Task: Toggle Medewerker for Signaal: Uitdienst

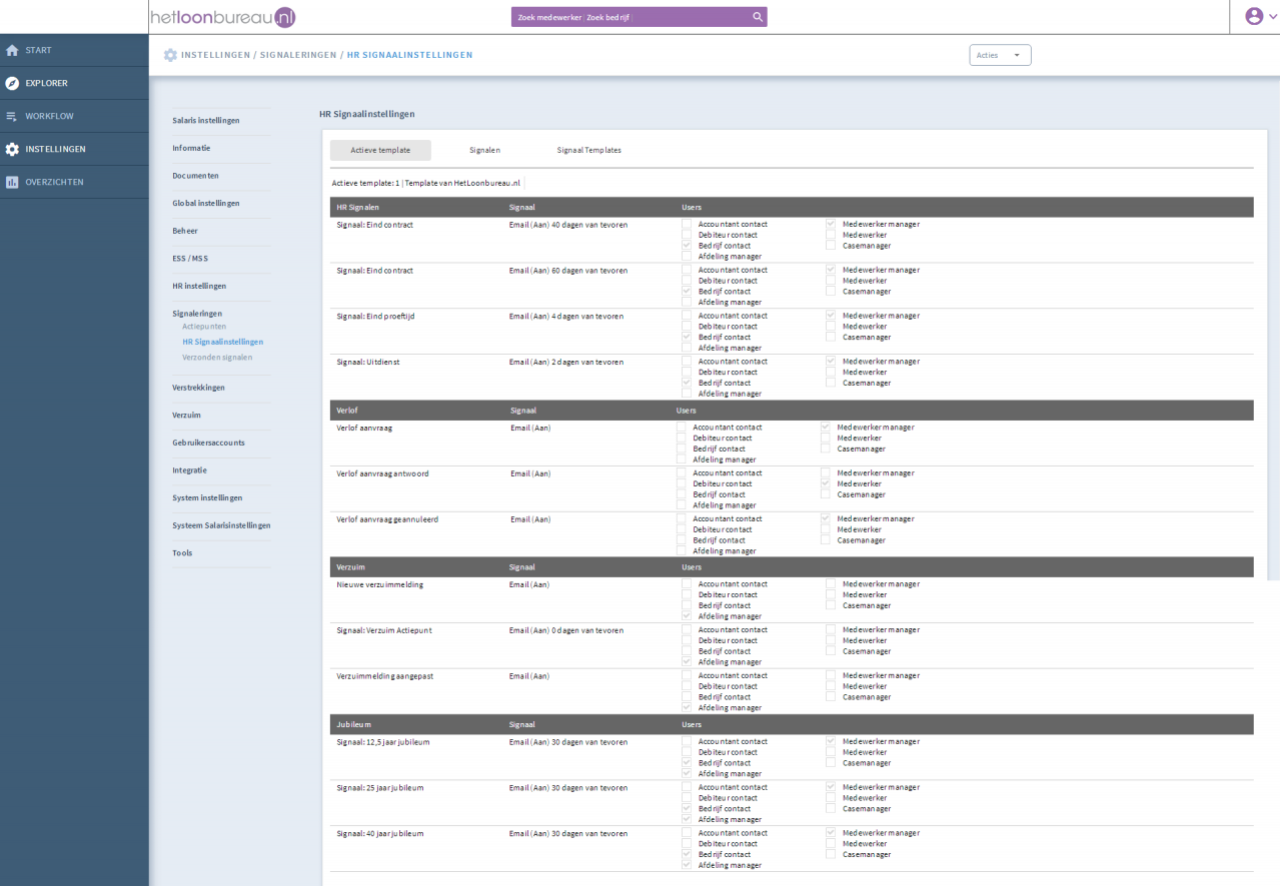Action: (x=831, y=372)
